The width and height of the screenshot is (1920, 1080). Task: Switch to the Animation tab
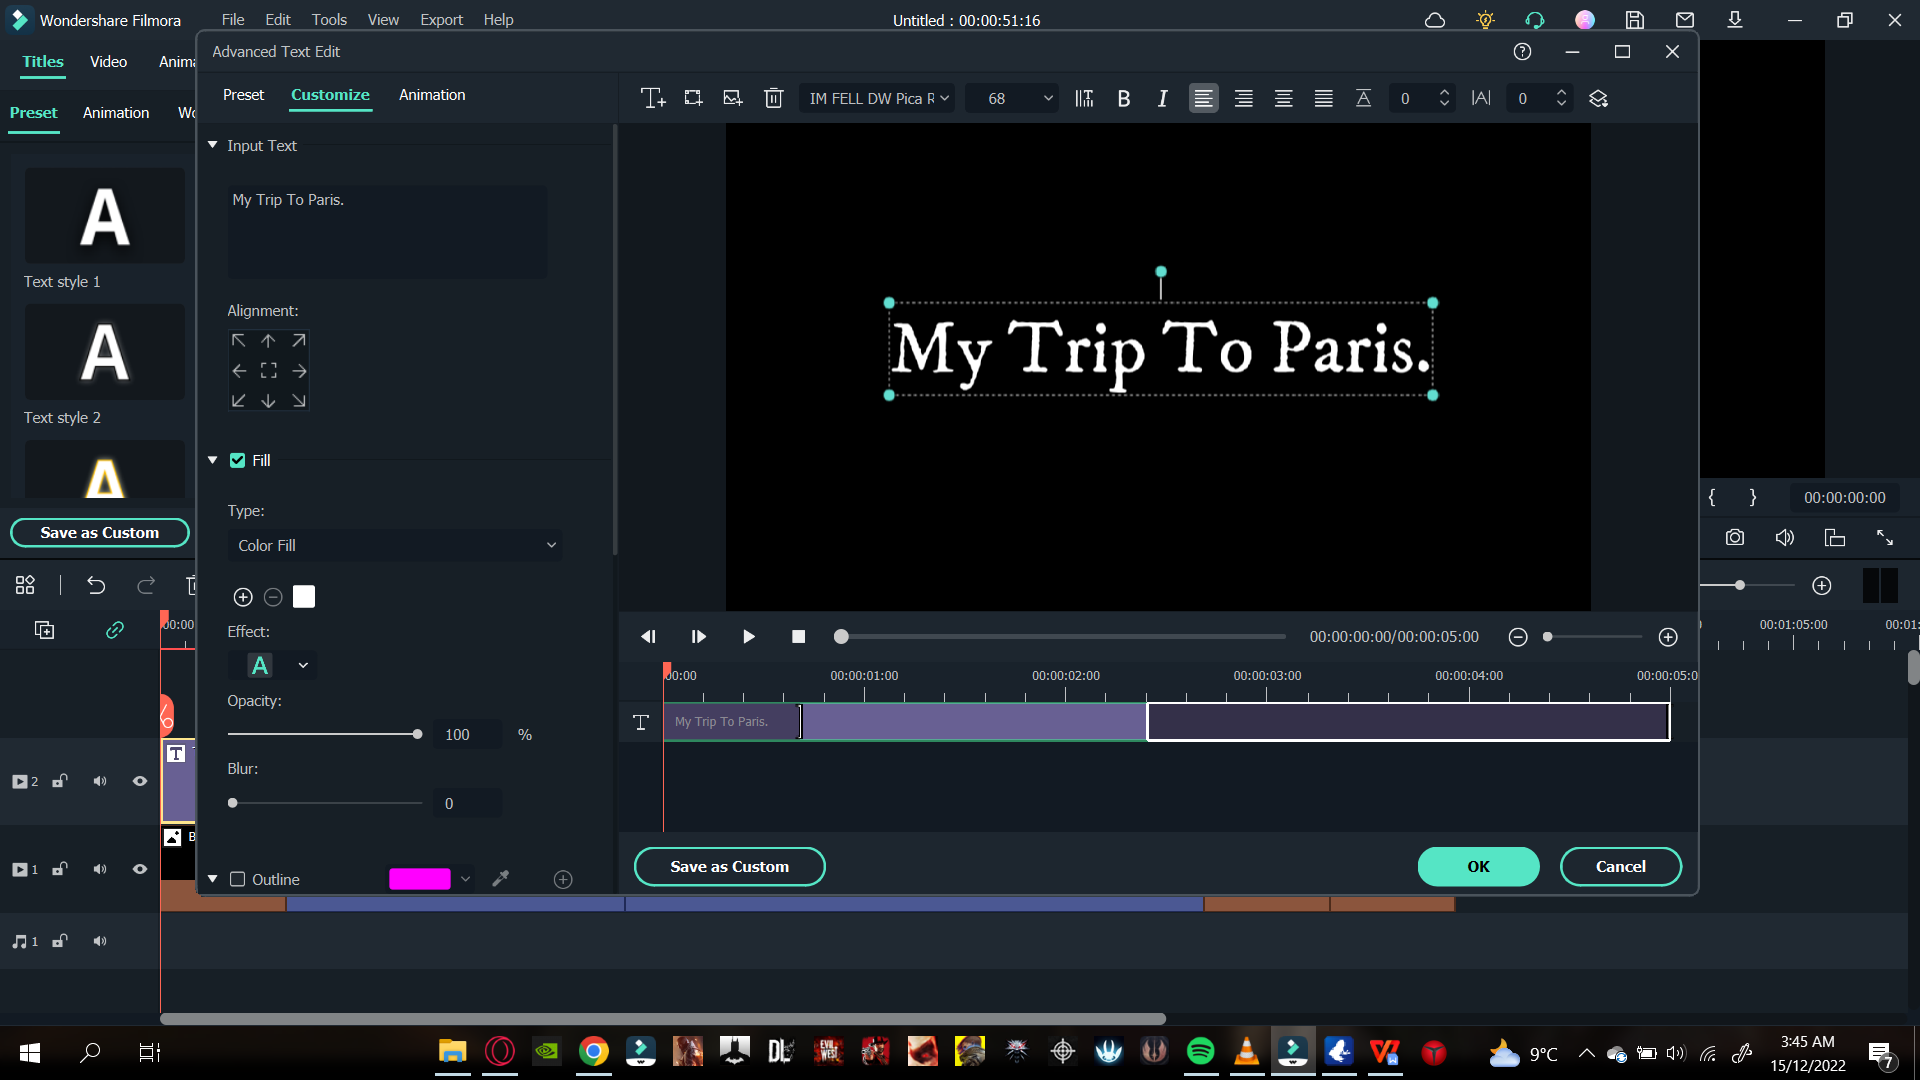[431, 95]
